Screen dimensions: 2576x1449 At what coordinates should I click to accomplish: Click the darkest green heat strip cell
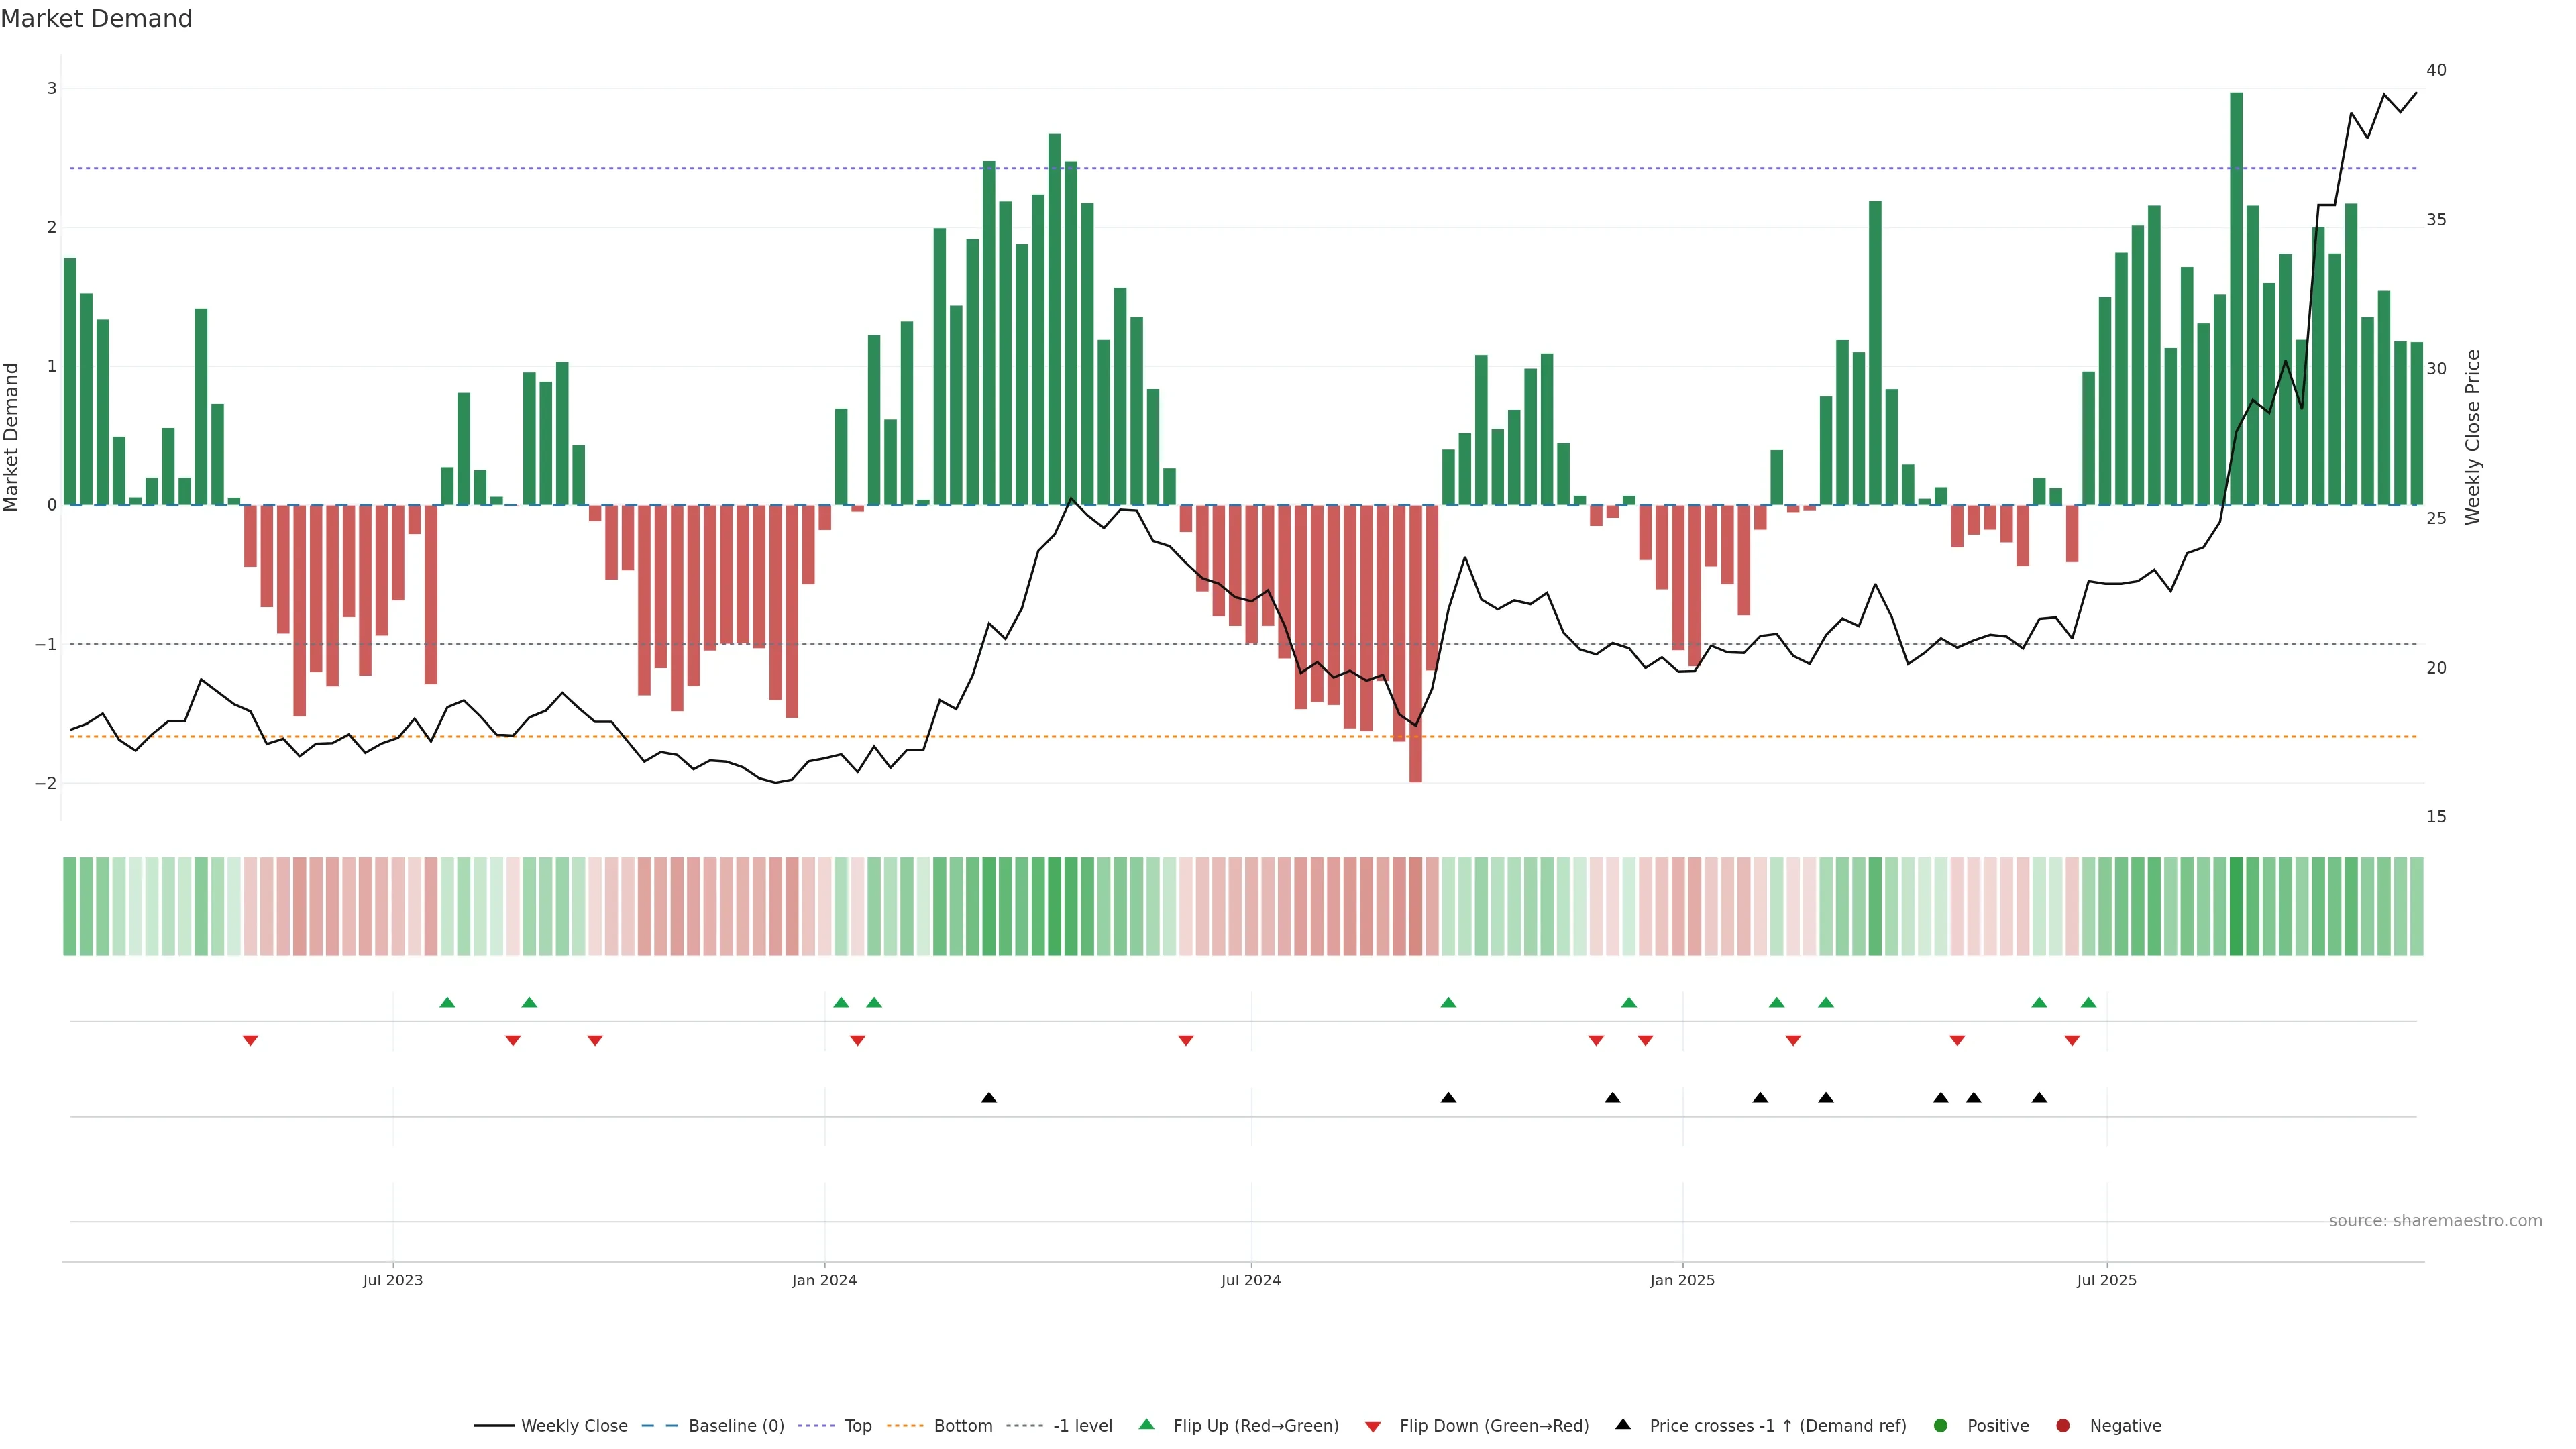tap(2236, 906)
